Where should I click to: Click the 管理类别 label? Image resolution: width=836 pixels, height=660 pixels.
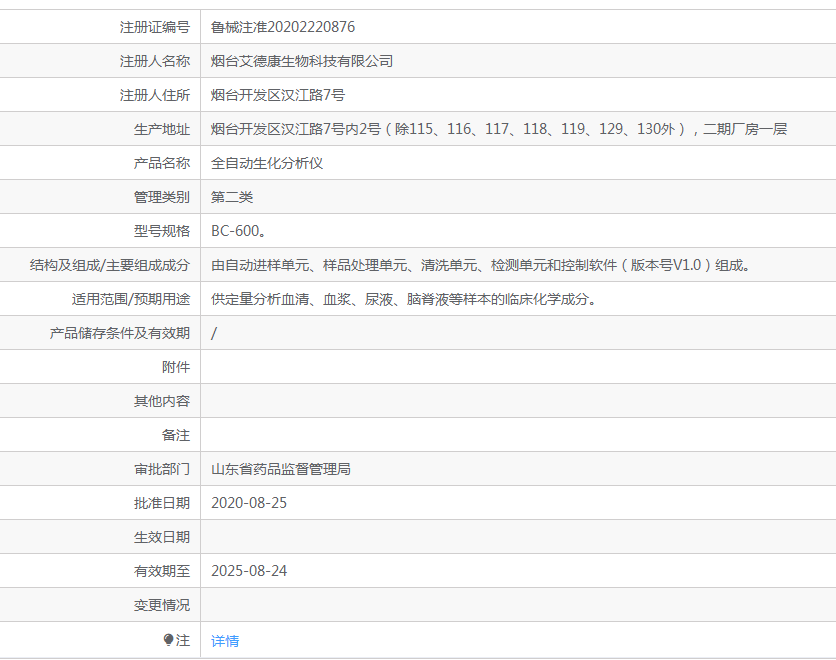162,197
